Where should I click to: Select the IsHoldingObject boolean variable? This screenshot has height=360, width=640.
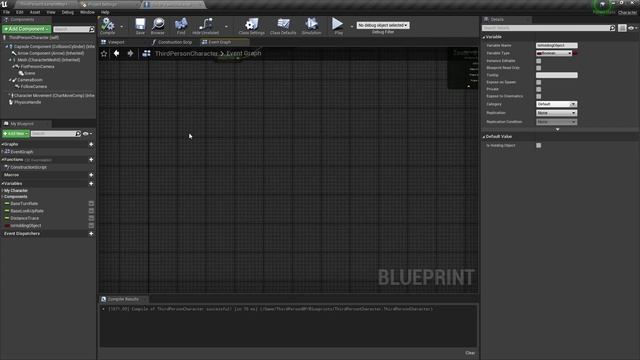(25, 225)
